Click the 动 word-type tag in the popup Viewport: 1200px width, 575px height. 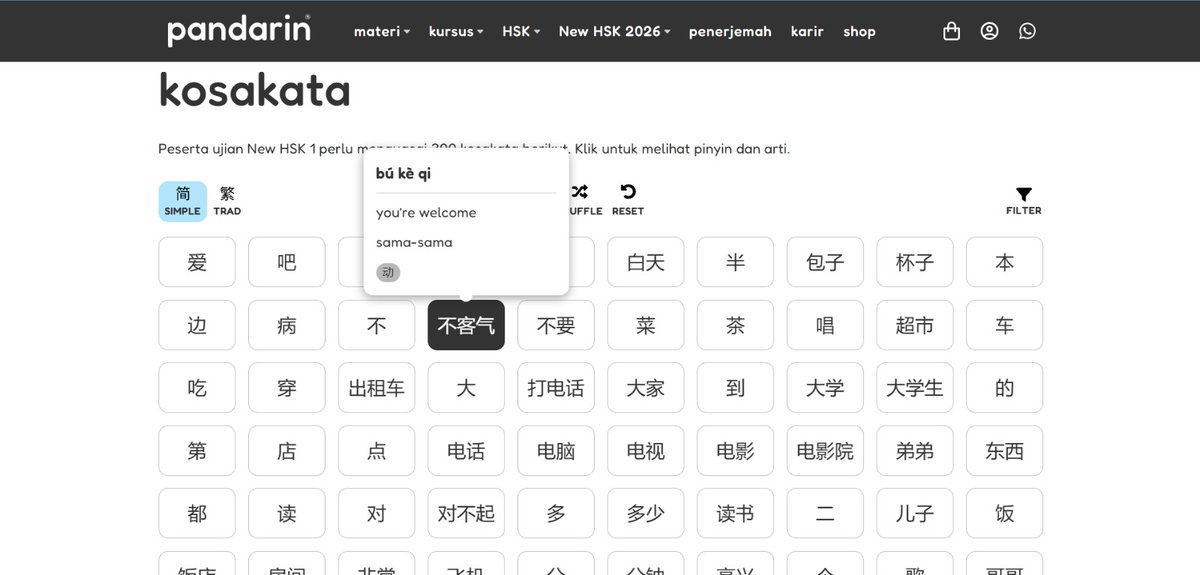click(388, 272)
